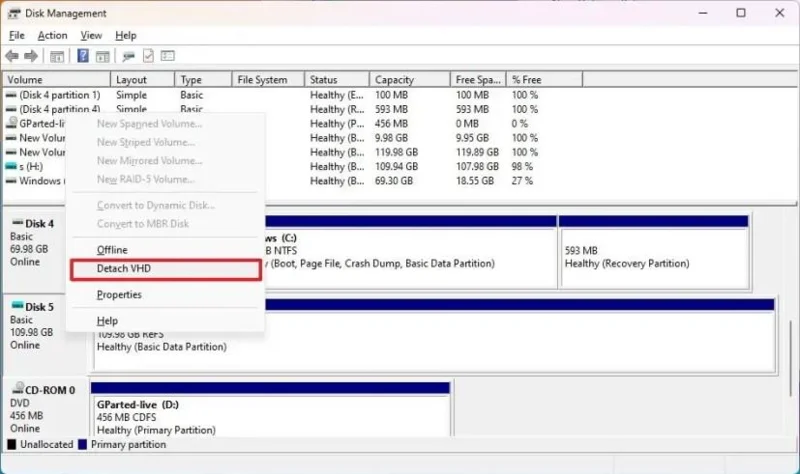Open the Action menu
Image resolution: width=800 pixels, height=474 pixels.
(x=53, y=36)
